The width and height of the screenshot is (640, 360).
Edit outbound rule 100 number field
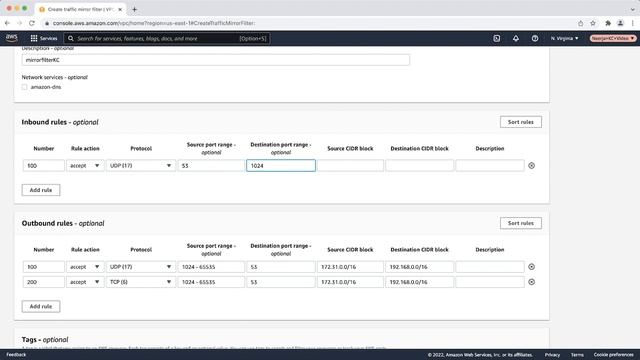(43, 267)
